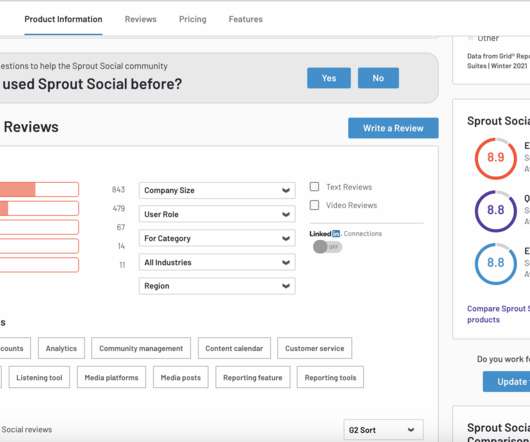
Task: Select the Media platforms tag
Action: click(112, 377)
